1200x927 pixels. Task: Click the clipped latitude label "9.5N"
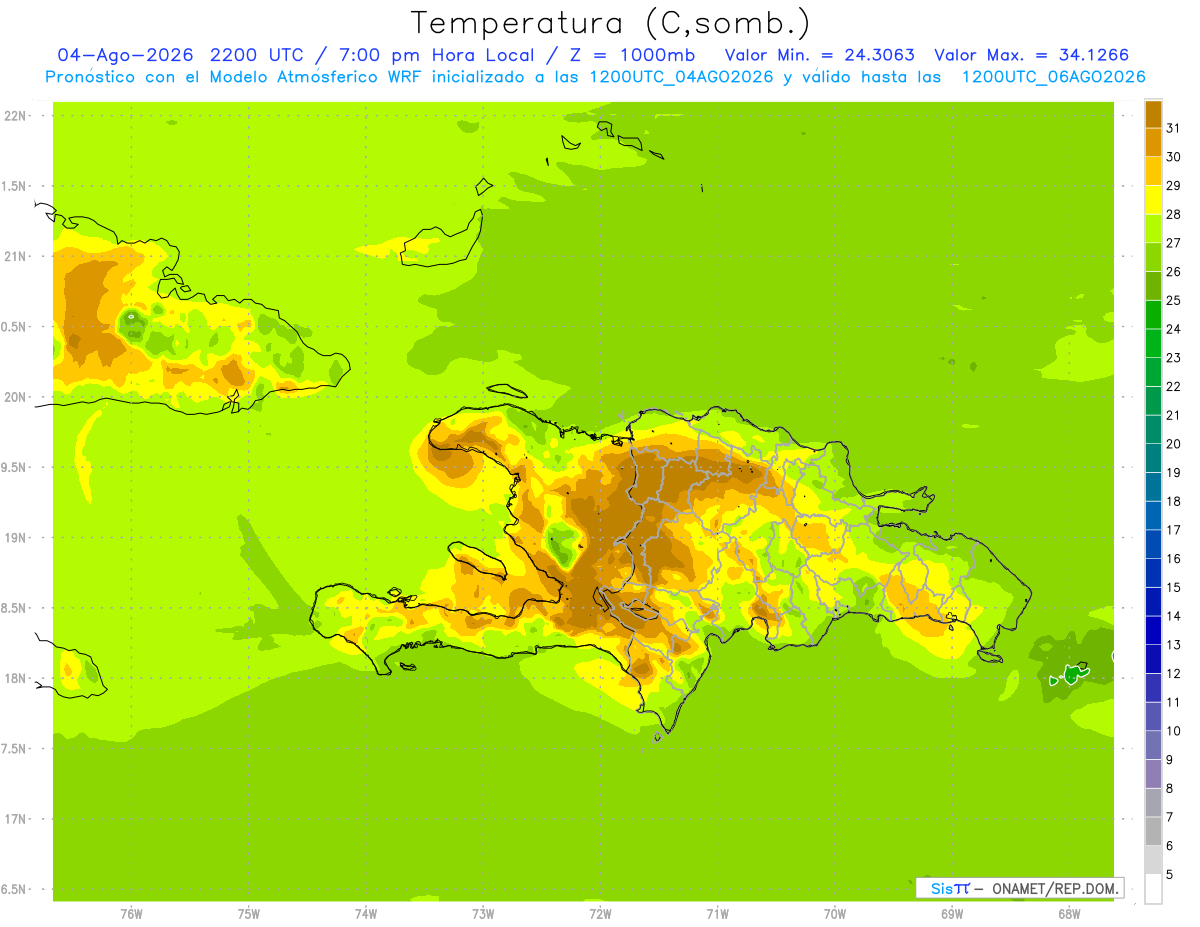point(14,467)
